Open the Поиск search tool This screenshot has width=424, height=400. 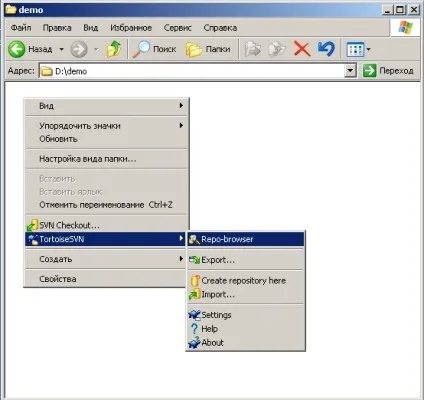click(x=154, y=49)
